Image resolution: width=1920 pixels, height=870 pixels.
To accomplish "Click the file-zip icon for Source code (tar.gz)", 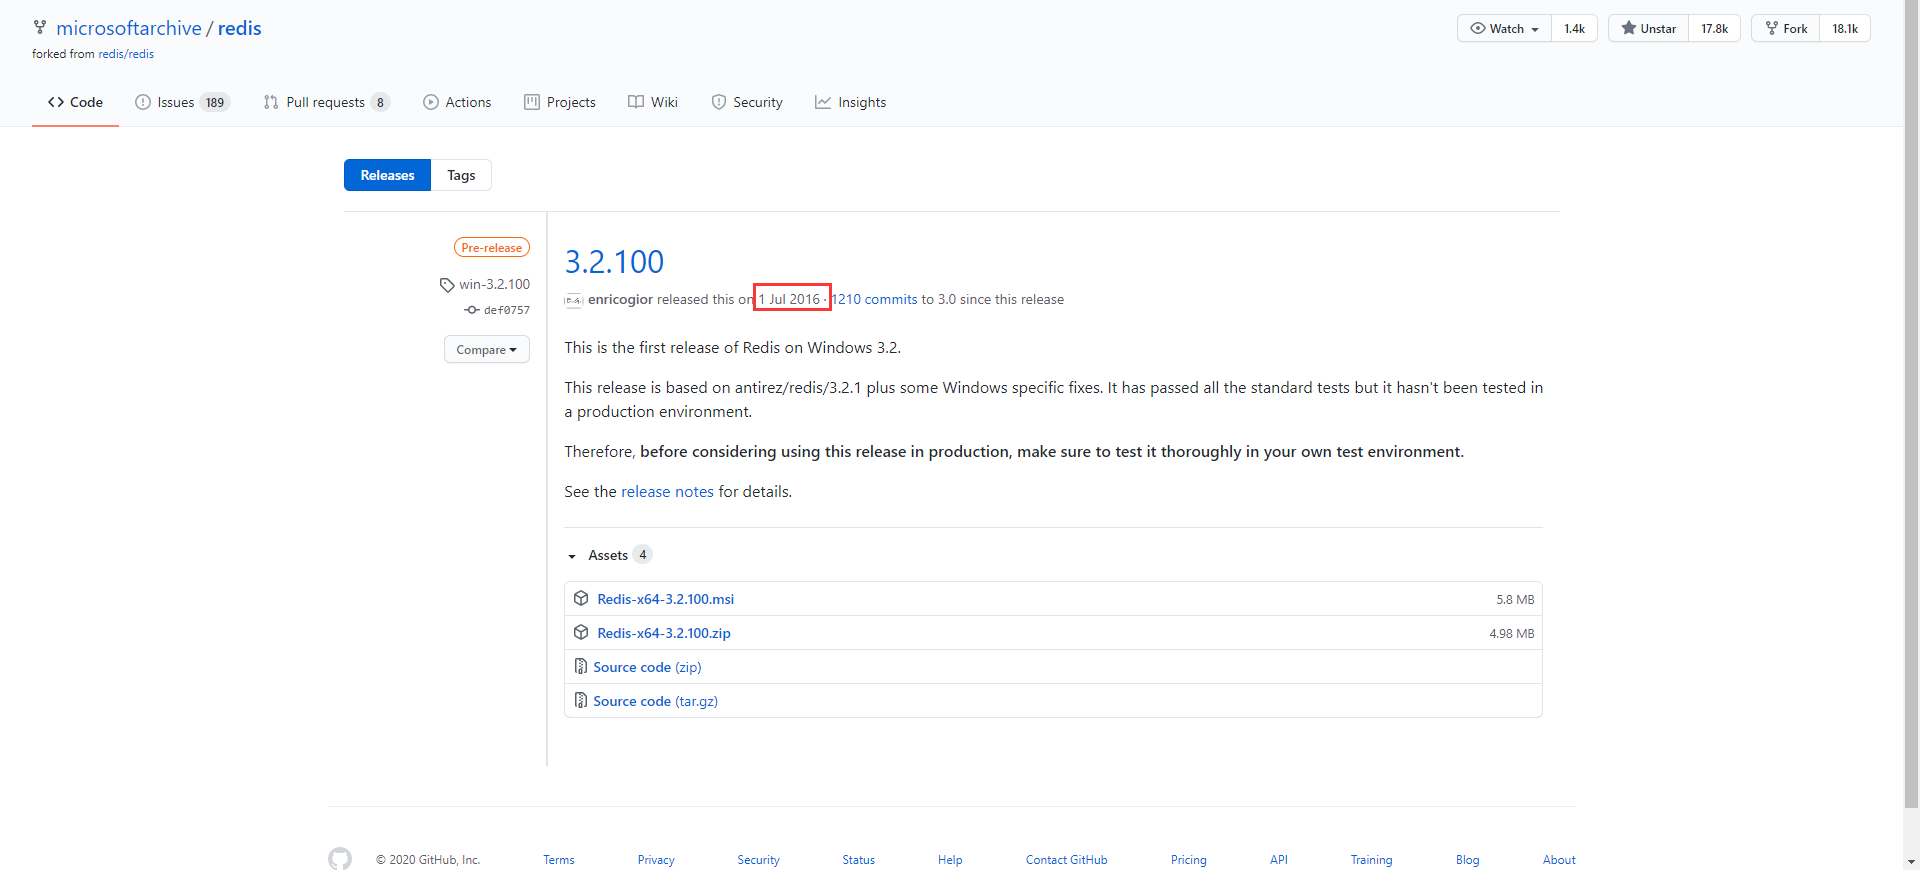I will click(x=581, y=700).
